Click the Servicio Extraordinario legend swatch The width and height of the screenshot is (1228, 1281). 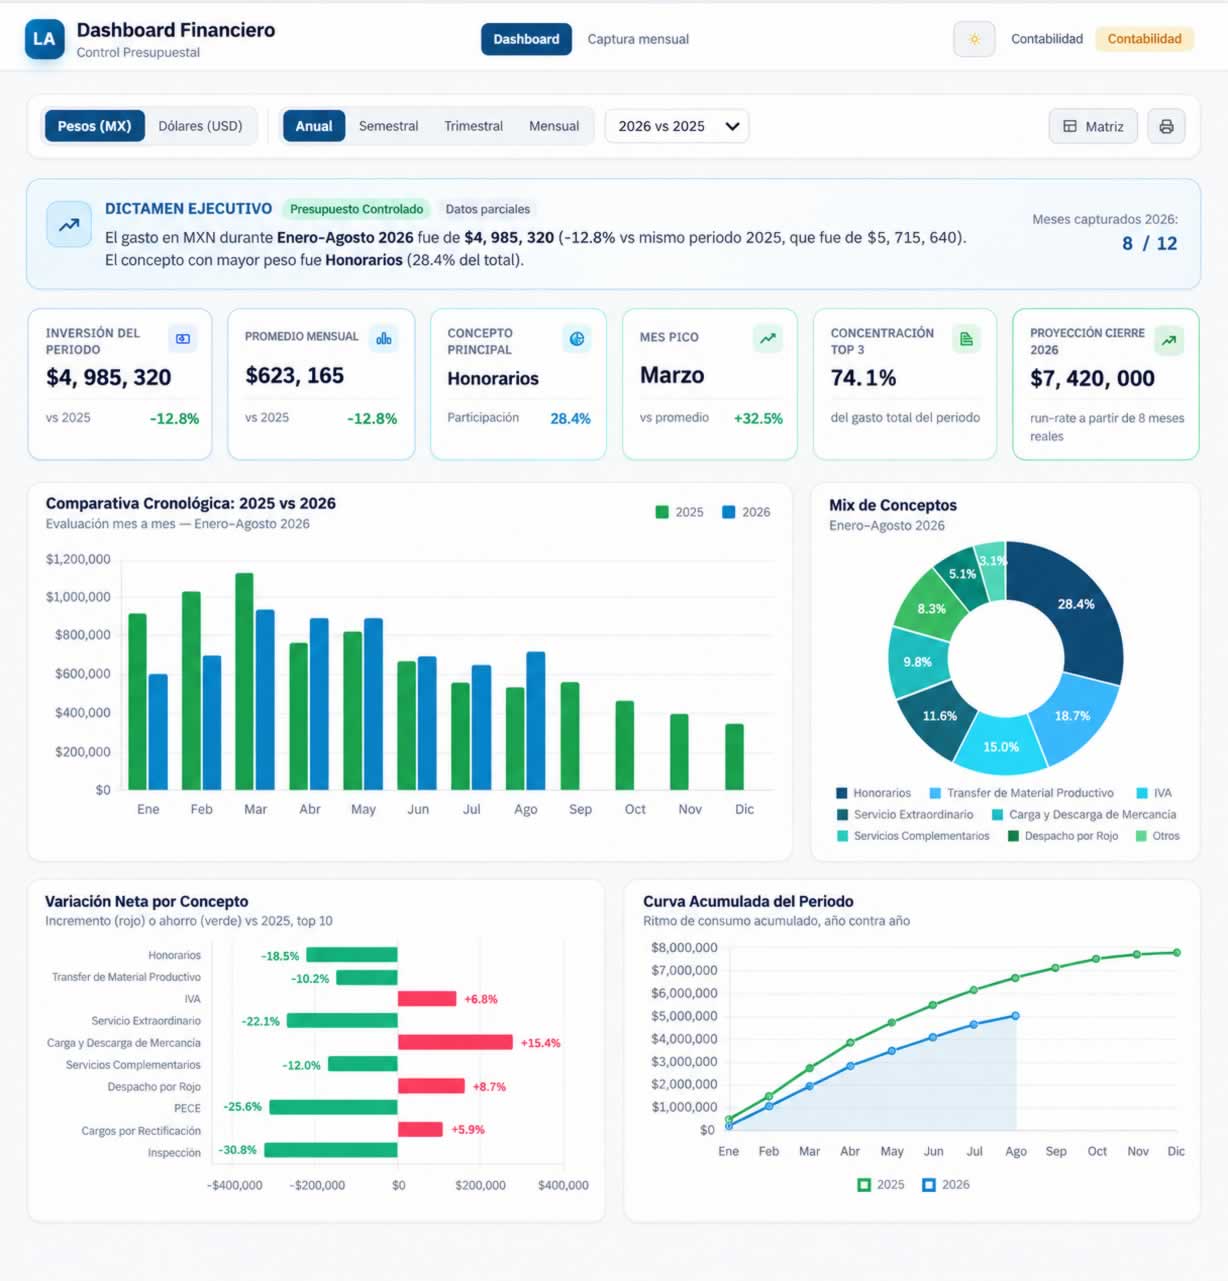pyautogui.click(x=842, y=815)
